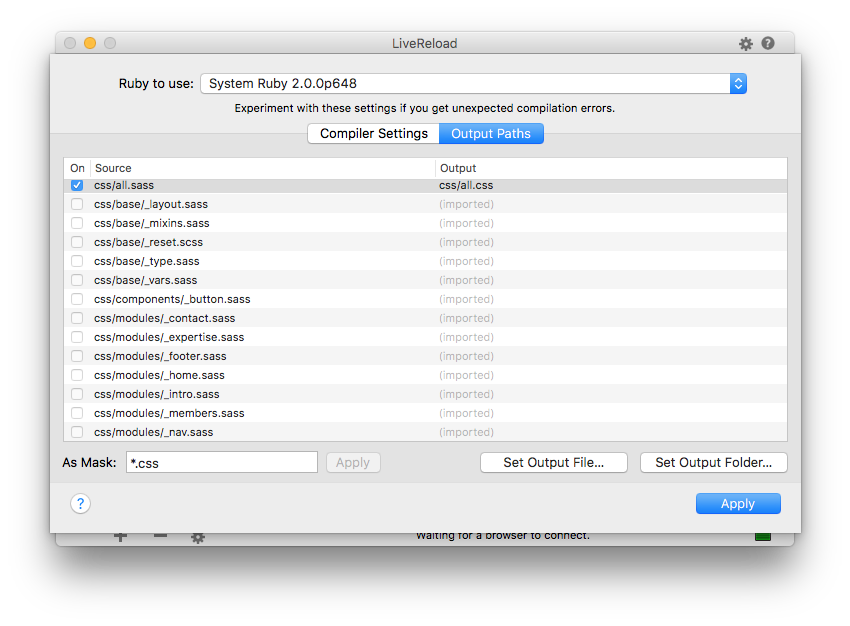Image resolution: width=850 pixels, height=626 pixels.
Task: Click (imported) output of _layout.sass row
Action: [x=466, y=204]
